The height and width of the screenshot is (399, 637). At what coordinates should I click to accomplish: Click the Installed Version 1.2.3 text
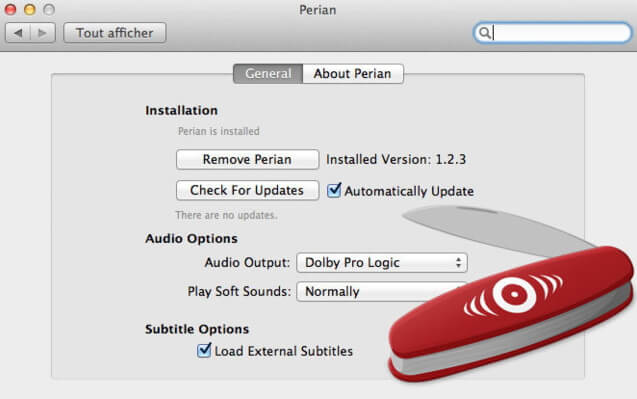(x=396, y=159)
